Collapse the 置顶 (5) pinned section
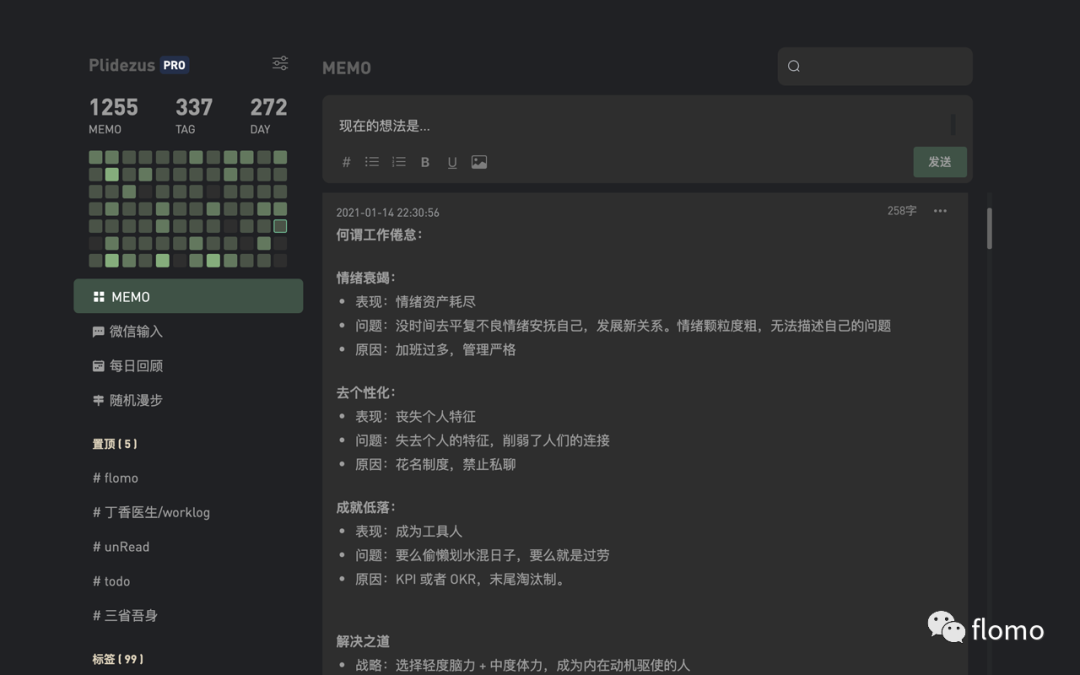This screenshot has height=675, width=1080. coord(115,444)
